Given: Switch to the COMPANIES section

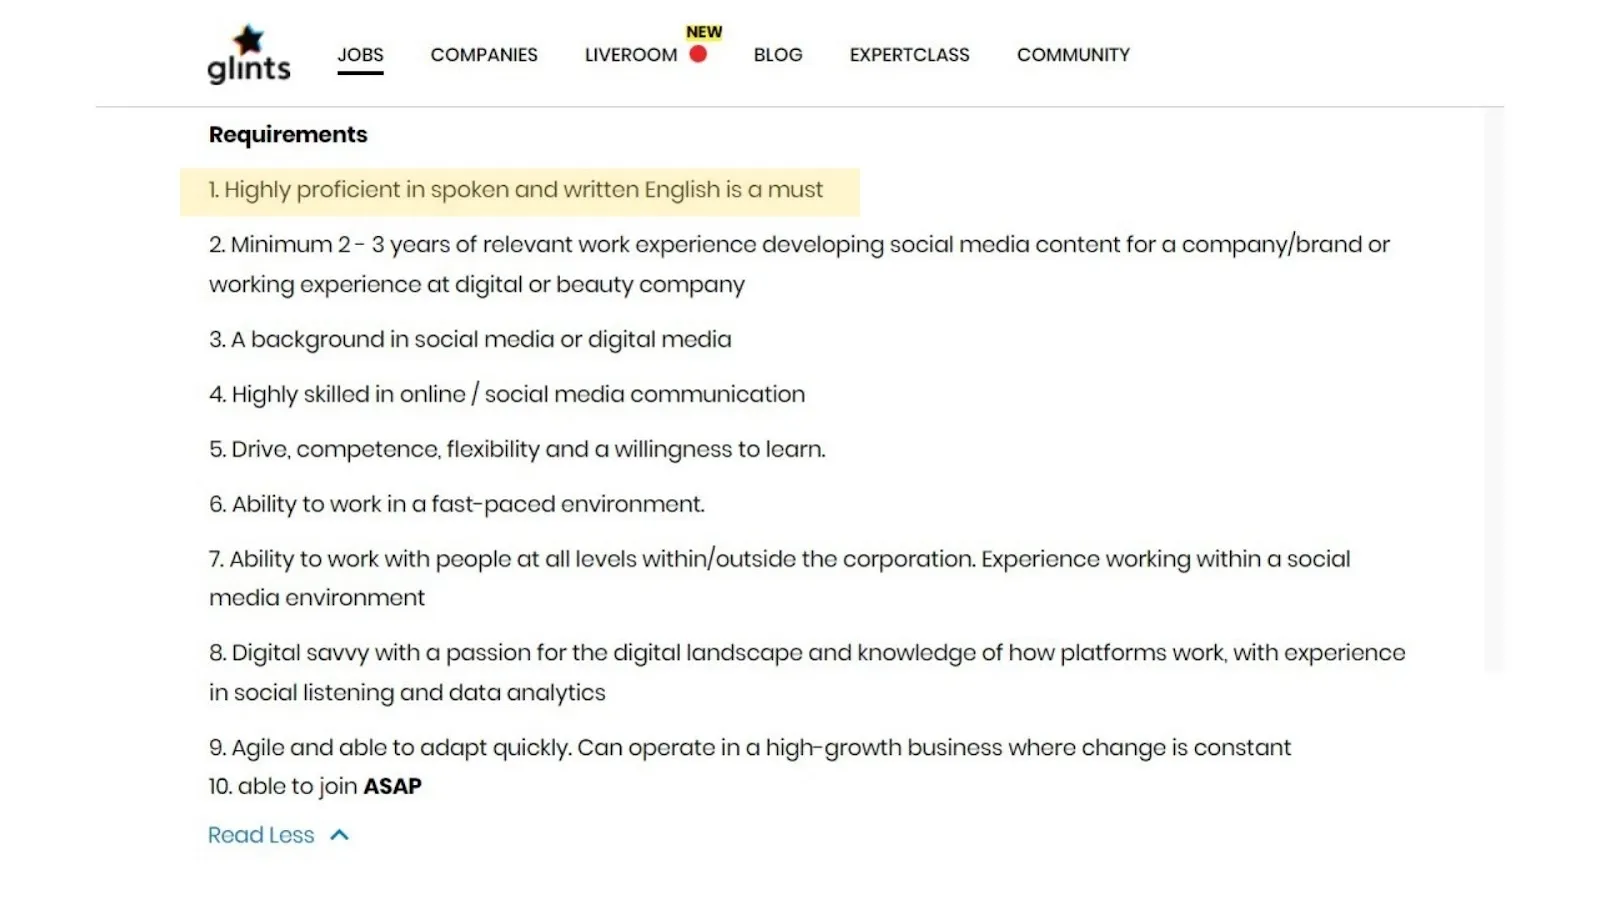Looking at the screenshot, I should click(484, 55).
